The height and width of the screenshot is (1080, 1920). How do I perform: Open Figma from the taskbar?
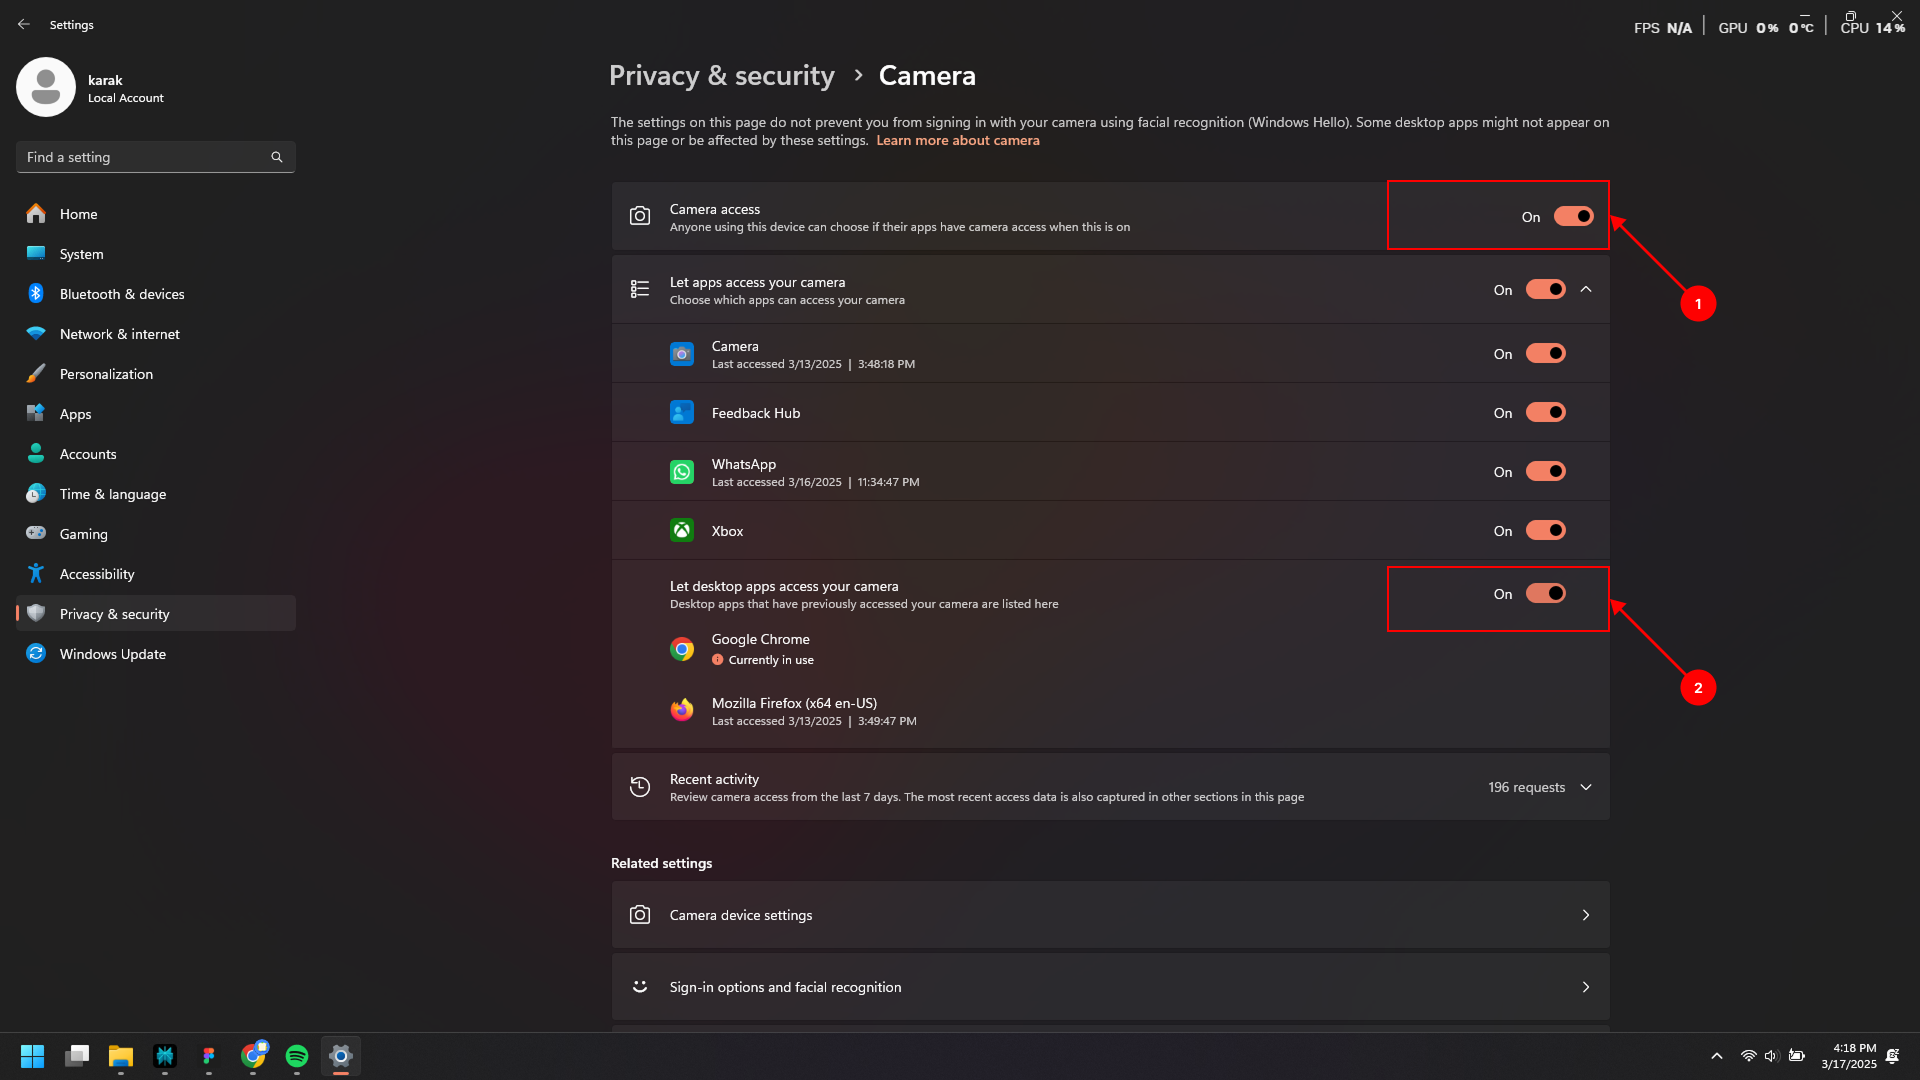click(x=209, y=1056)
